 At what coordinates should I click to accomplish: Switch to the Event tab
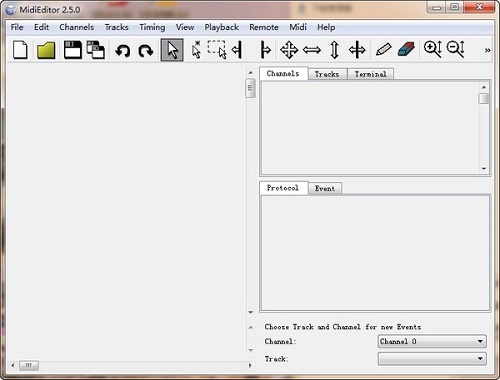point(325,188)
